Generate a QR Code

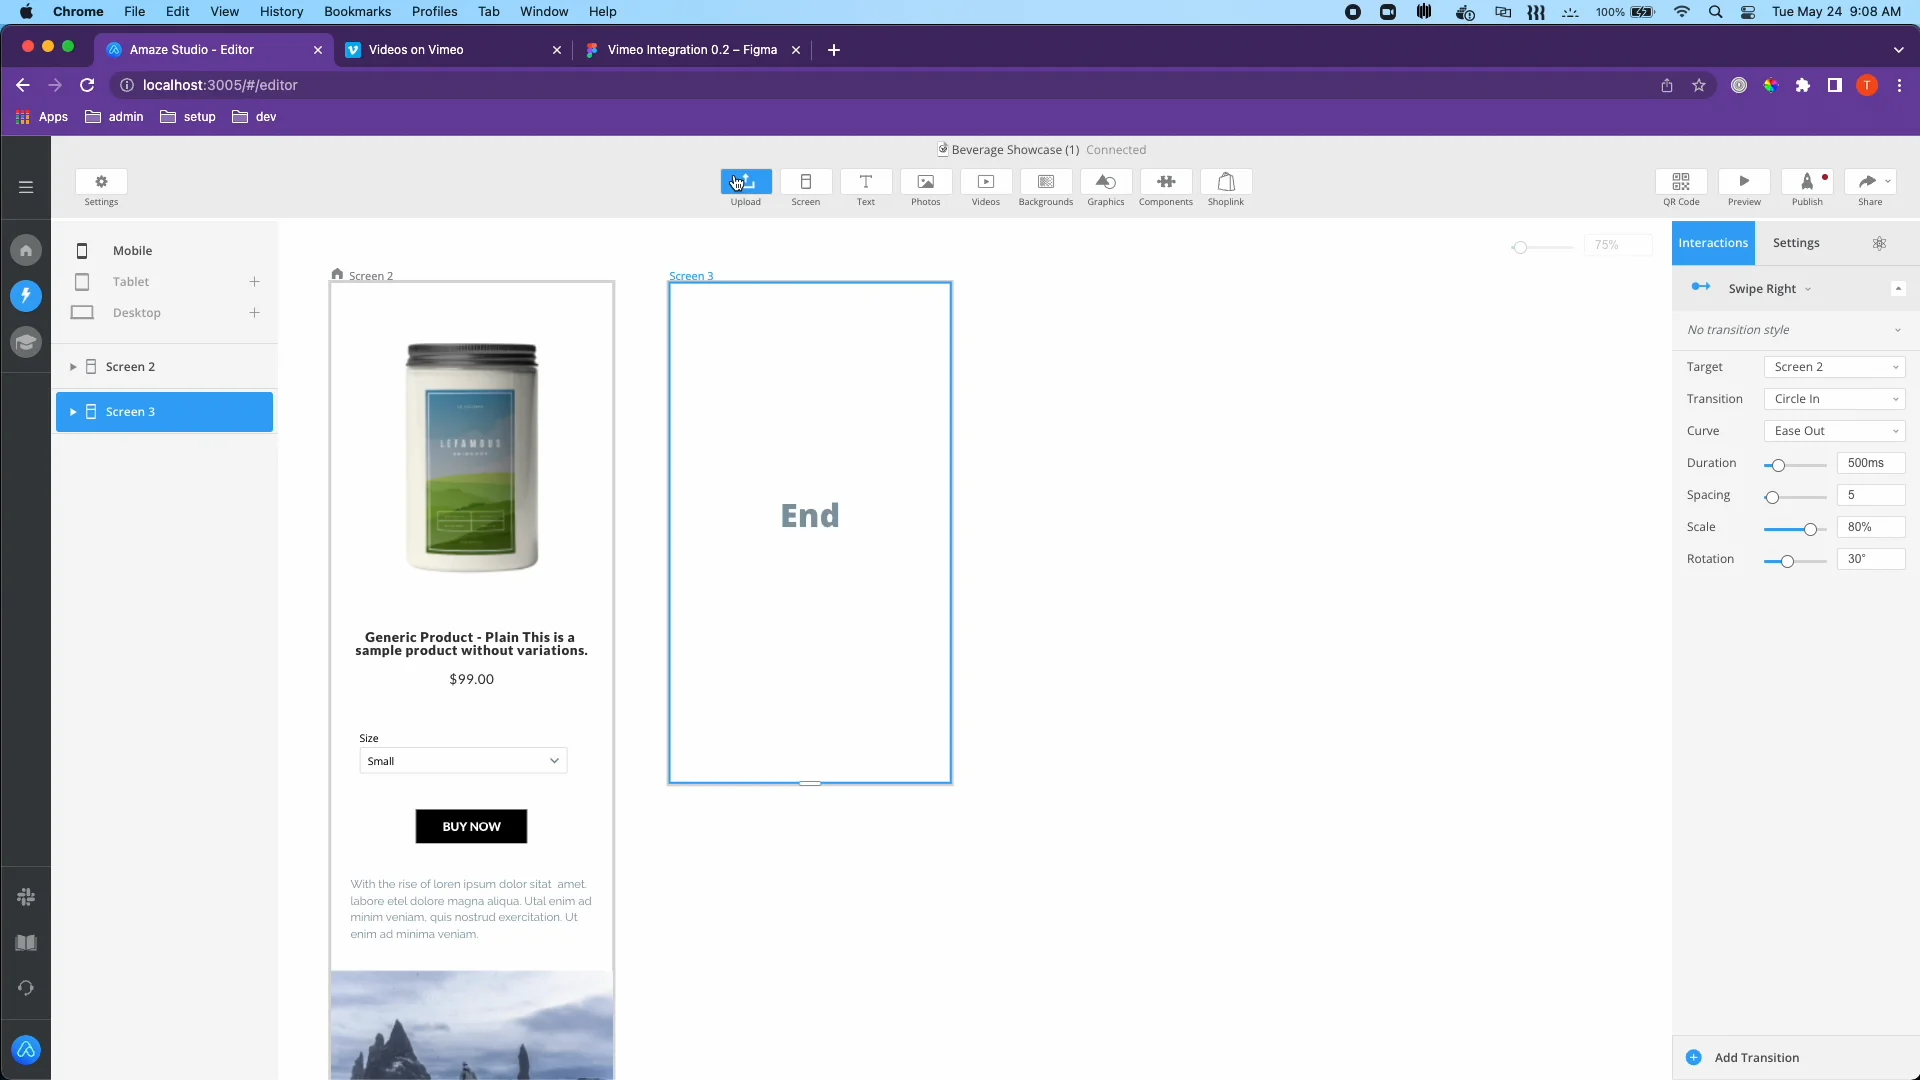(x=1681, y=182)
